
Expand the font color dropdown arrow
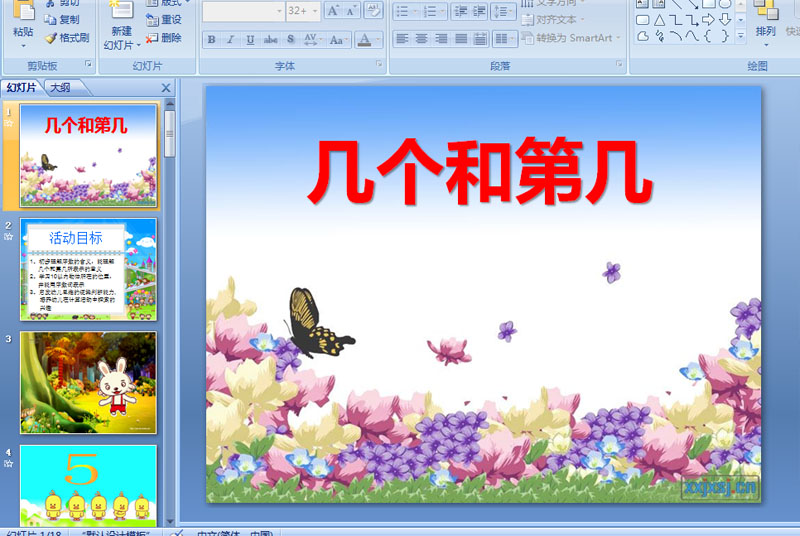[x=378, y=39]
